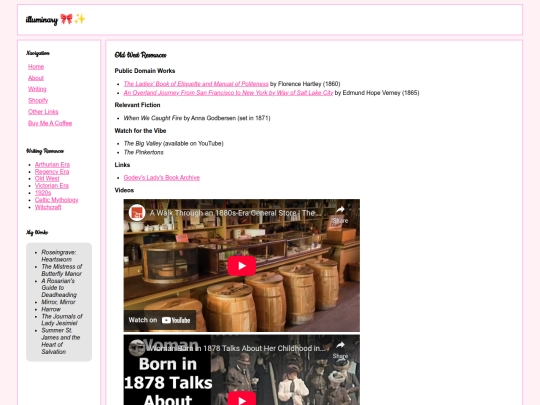Image resolution: width=540 pixels, height=405 pixels.
Task: Visit Godey's Lady's Book Archive
Action: pyautogui.click(x=162, y=178)
